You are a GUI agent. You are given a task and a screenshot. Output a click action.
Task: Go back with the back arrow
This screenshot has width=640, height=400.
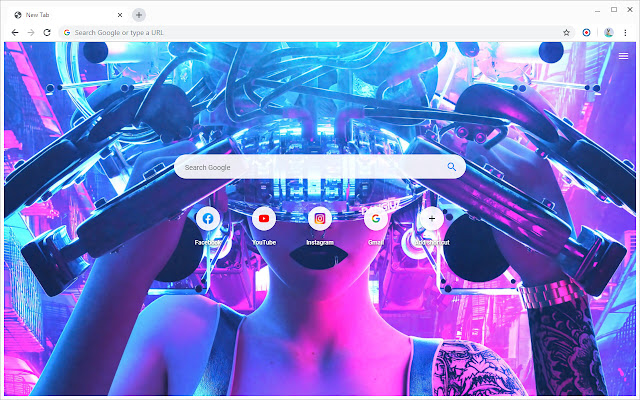coord(15,32)
